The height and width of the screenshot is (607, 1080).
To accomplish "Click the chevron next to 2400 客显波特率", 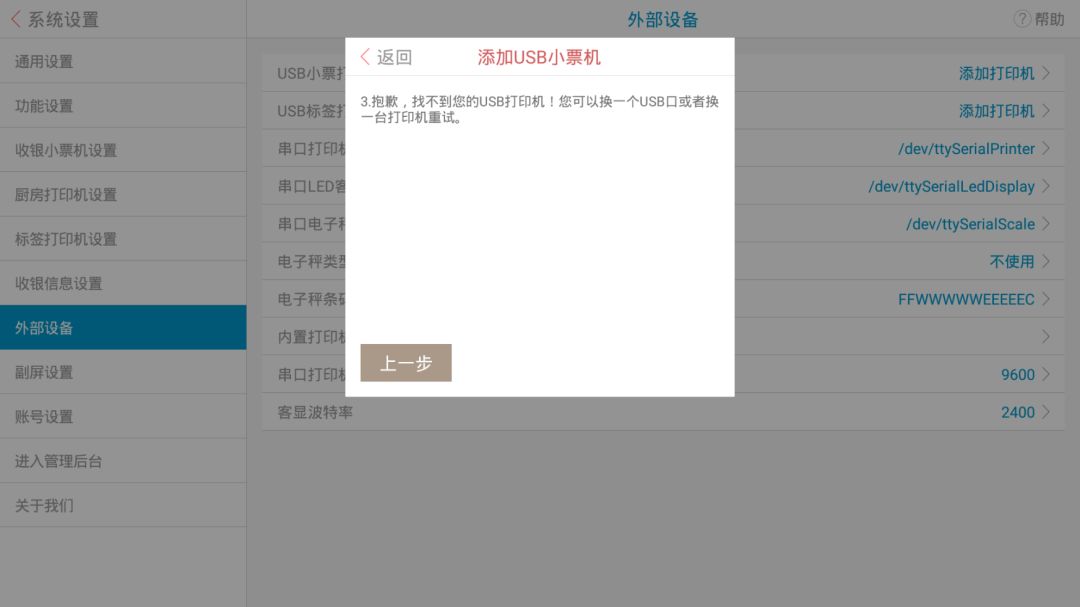I will (x=1046, y=412).
